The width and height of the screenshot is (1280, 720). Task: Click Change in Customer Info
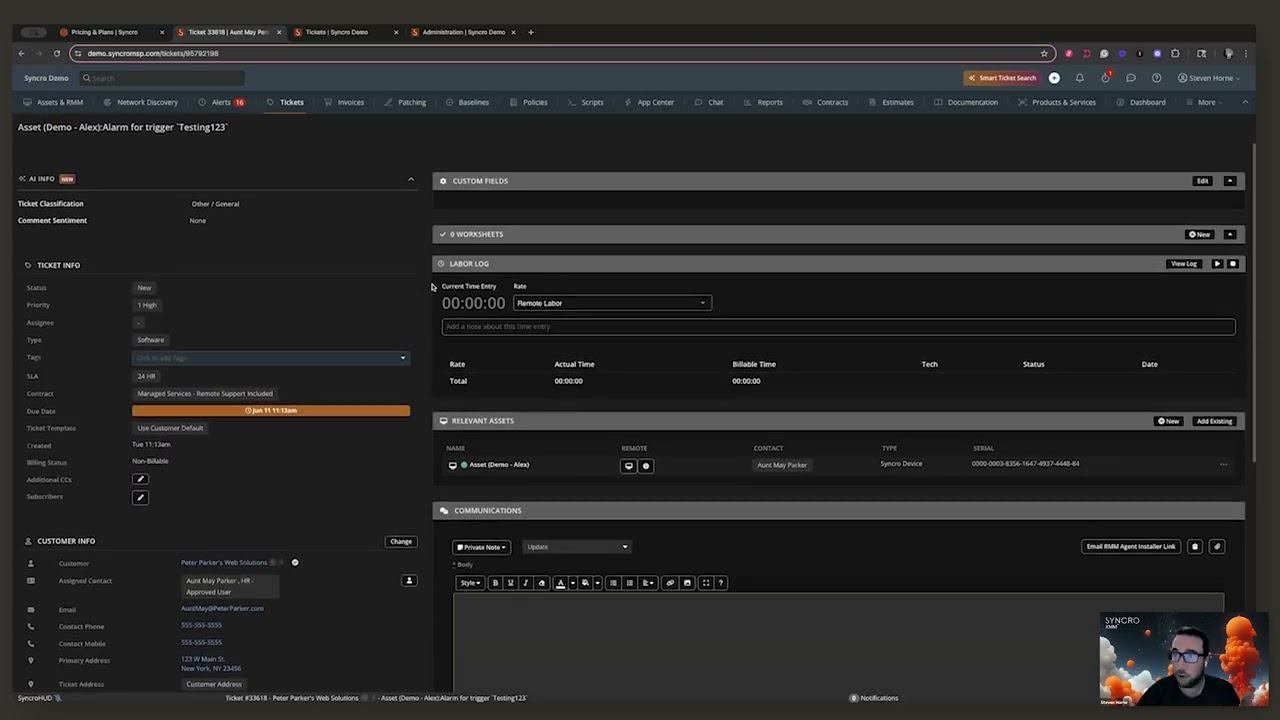[x=401, y=542]
